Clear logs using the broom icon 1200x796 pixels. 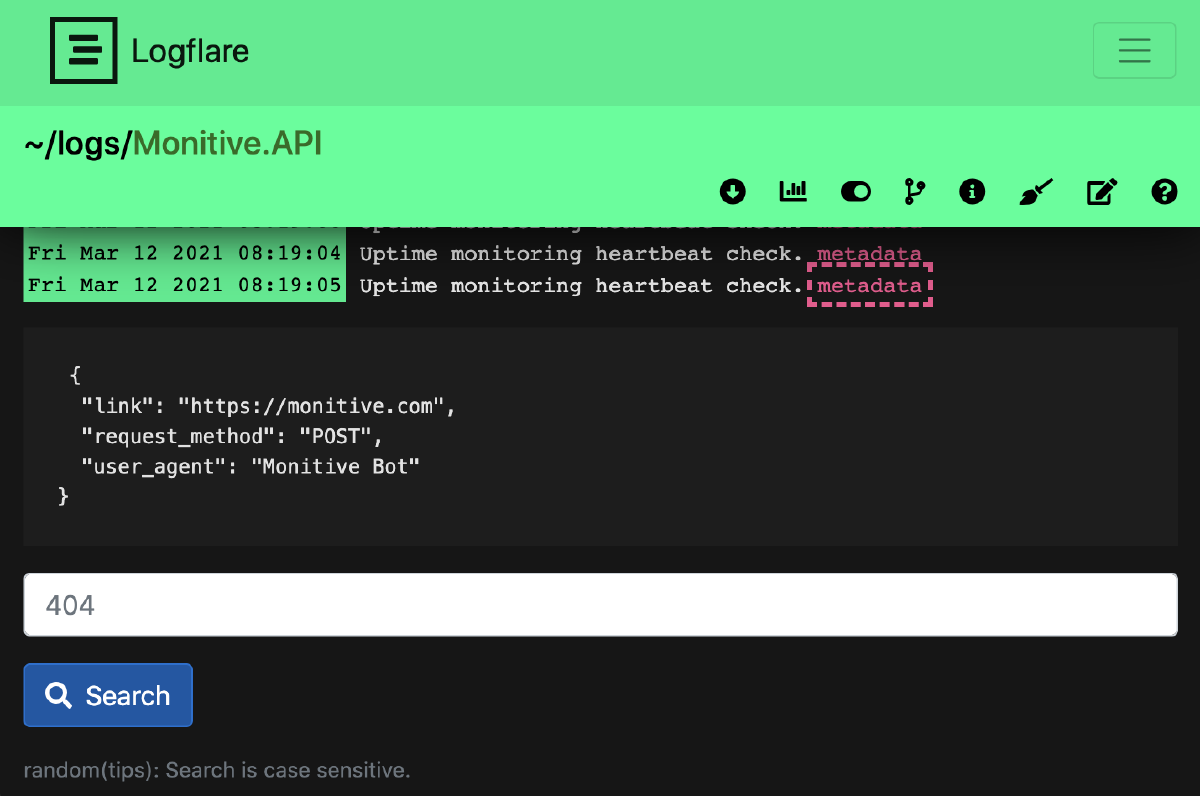pos(1036,191)
